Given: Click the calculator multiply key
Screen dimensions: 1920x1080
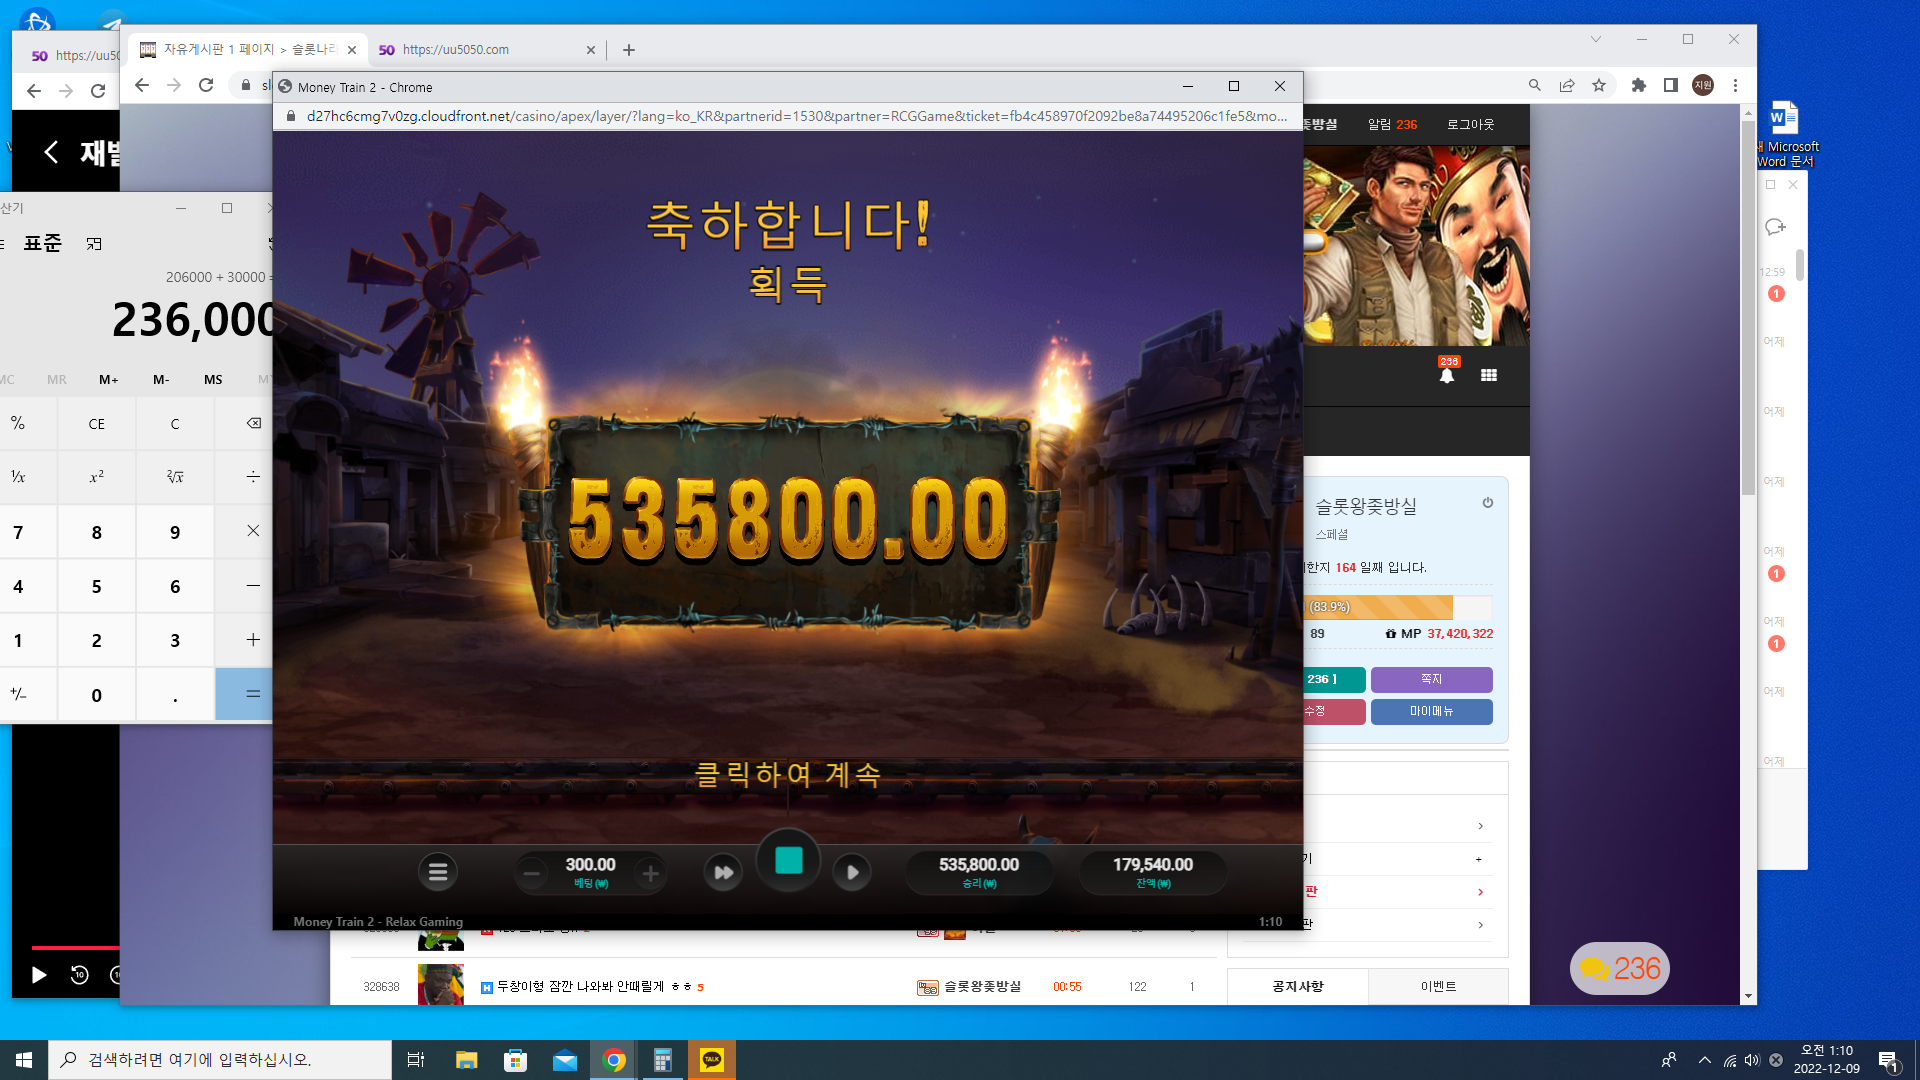Looking at the screenshot, I should click(253, 531).
